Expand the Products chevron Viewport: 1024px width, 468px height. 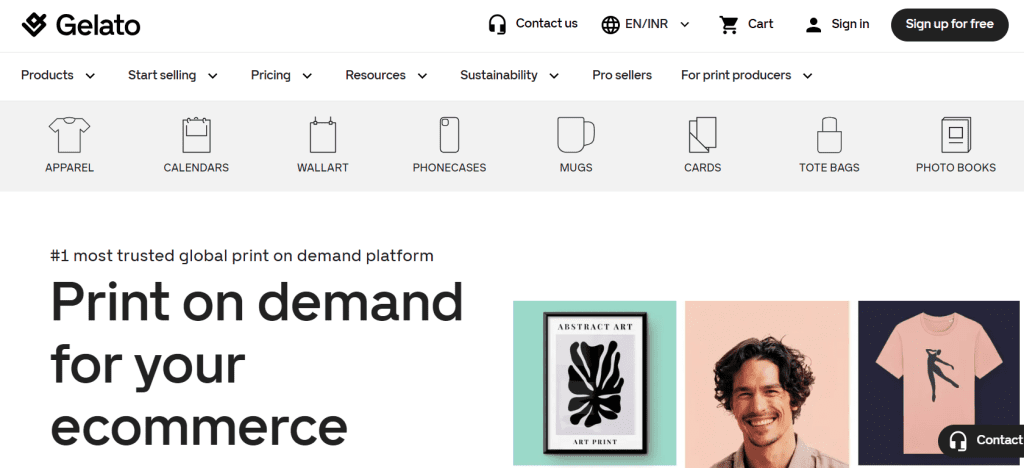(x=90, y=76)
